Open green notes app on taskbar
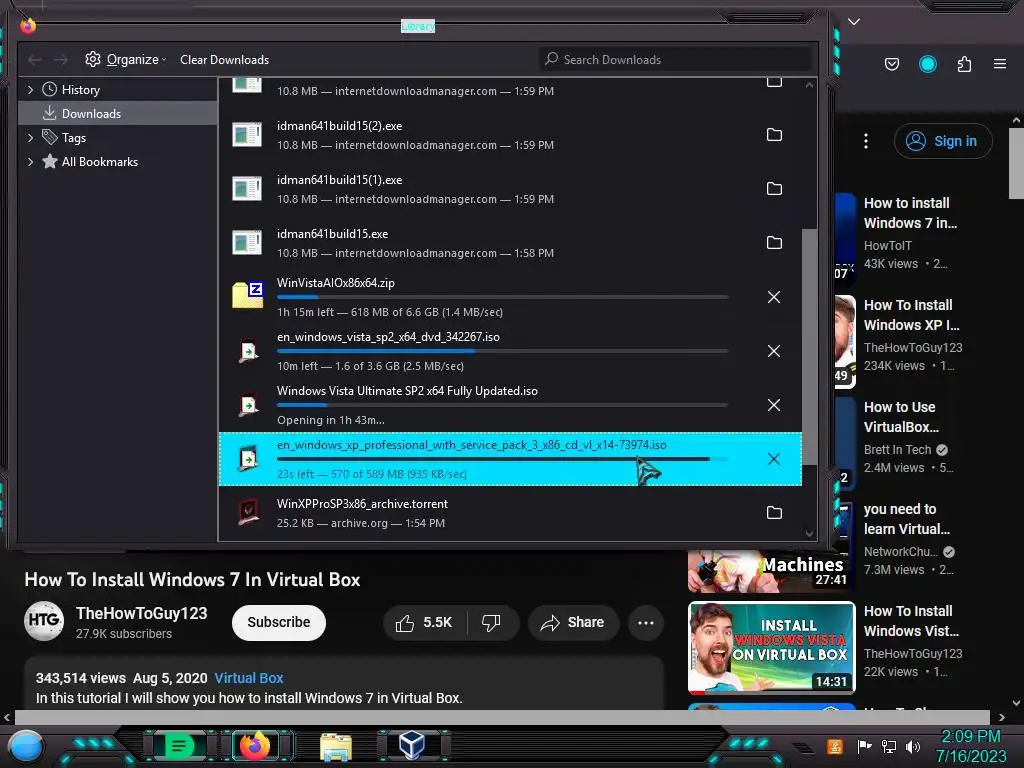 coord(178,746)
